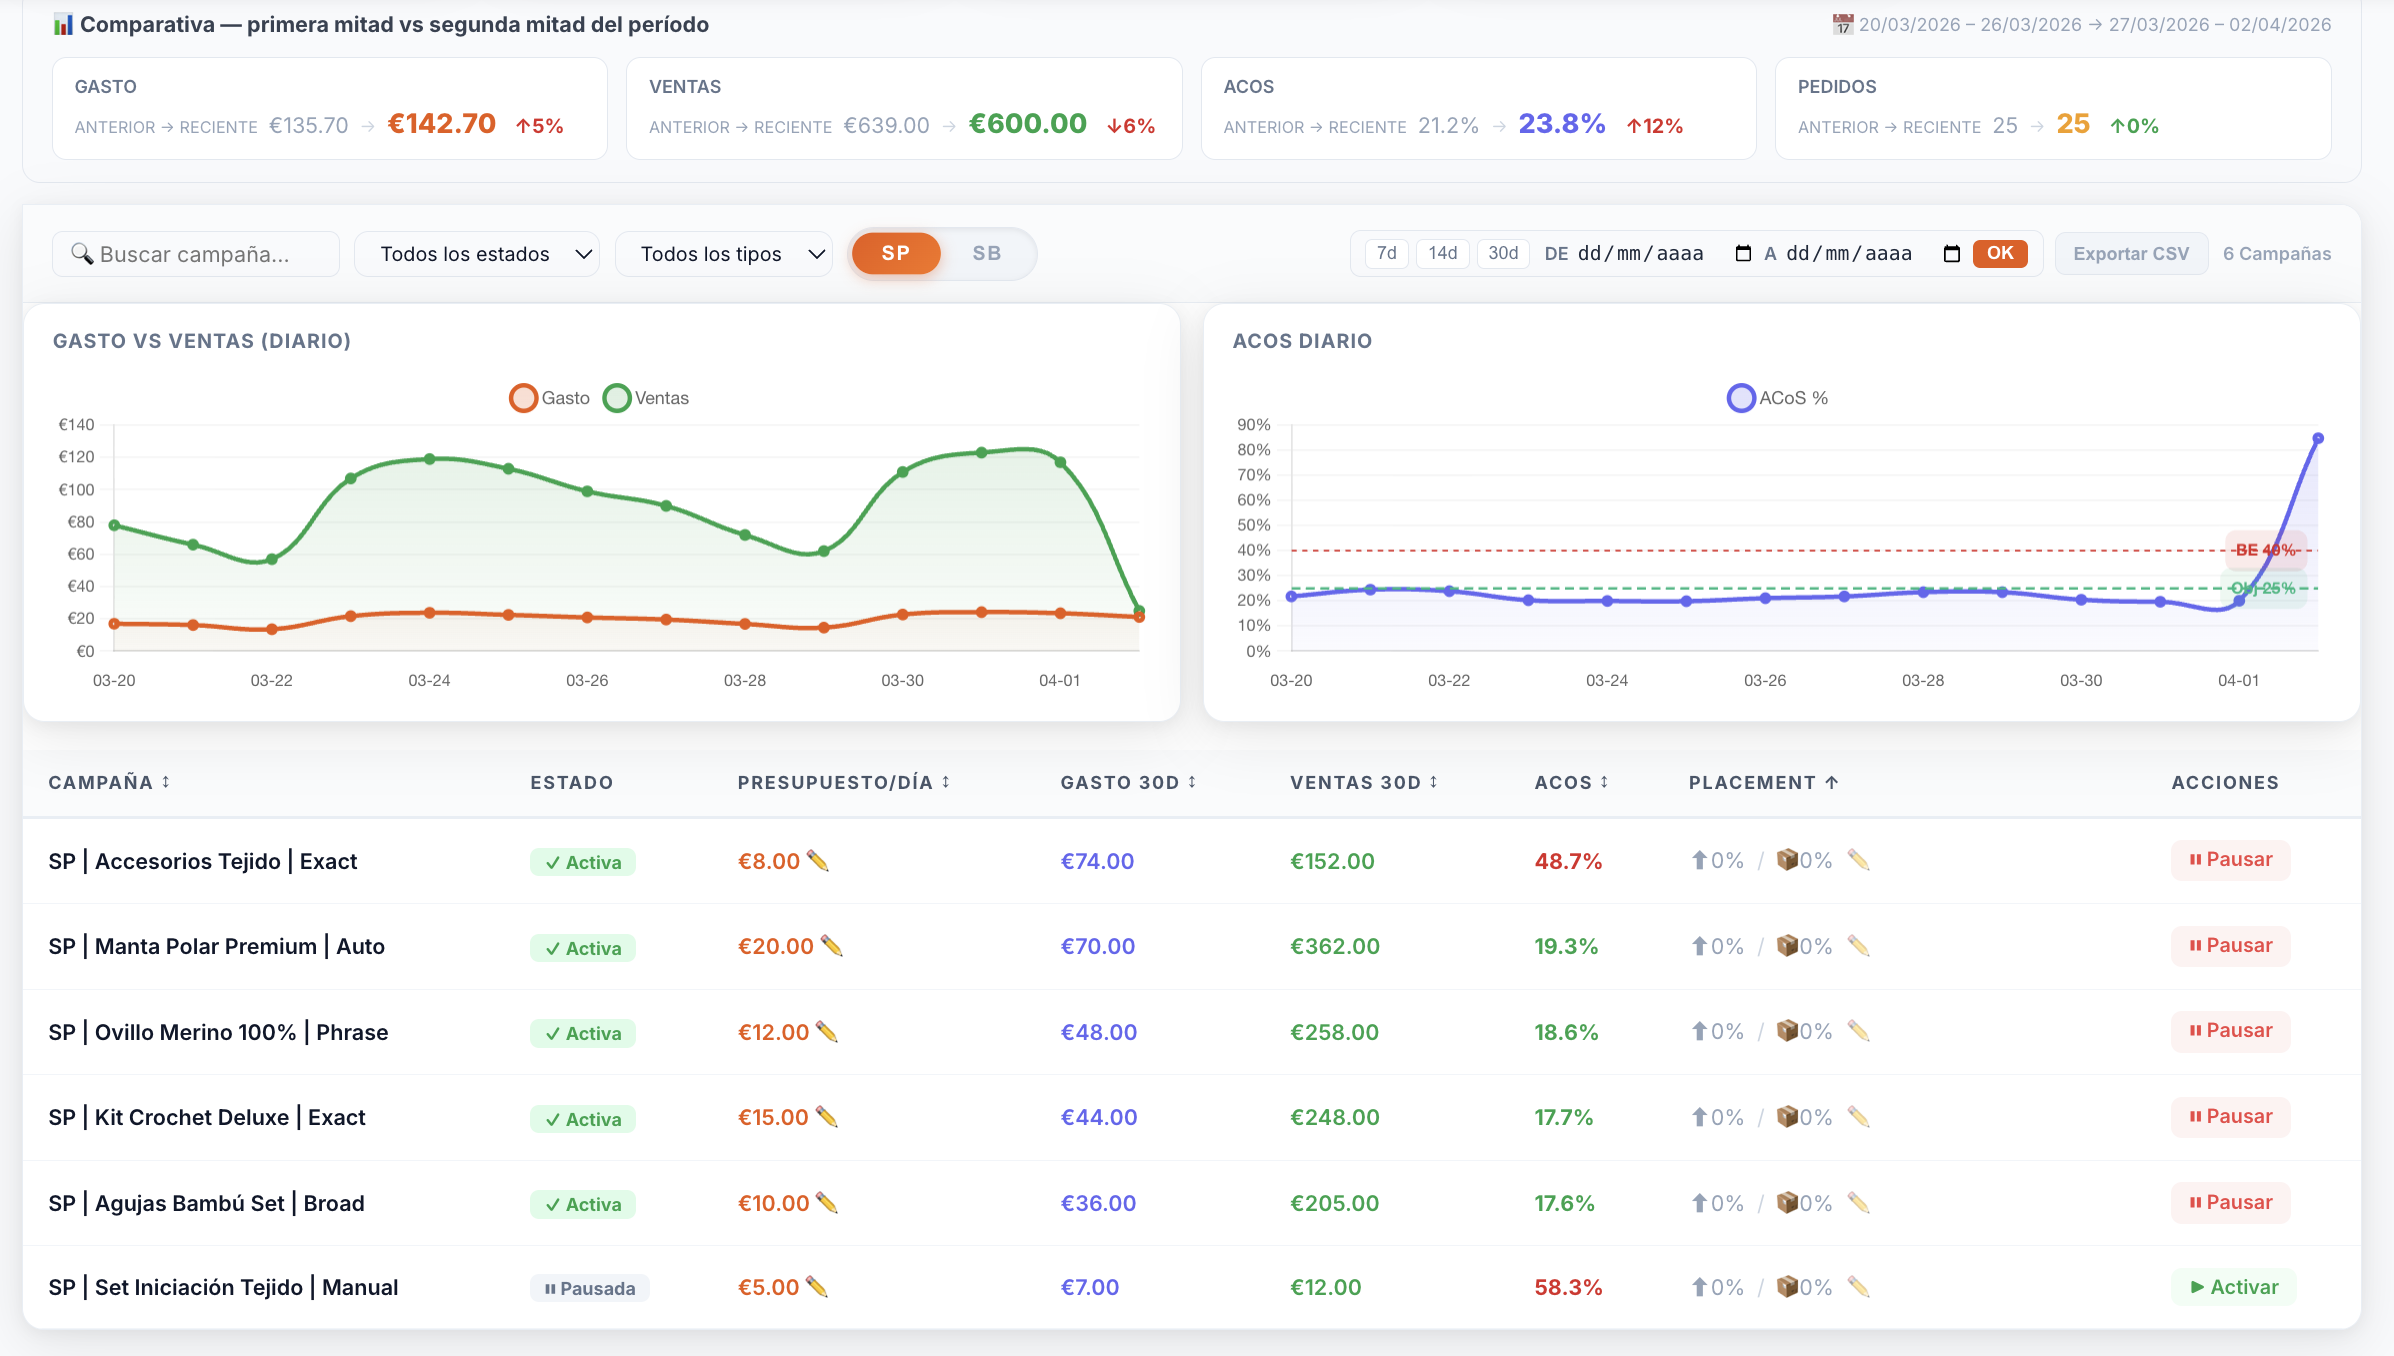Edit budget pencil for Accesorios Tejido campaign
This screenshot has height=1356, width=2394.
coord(818,861)
